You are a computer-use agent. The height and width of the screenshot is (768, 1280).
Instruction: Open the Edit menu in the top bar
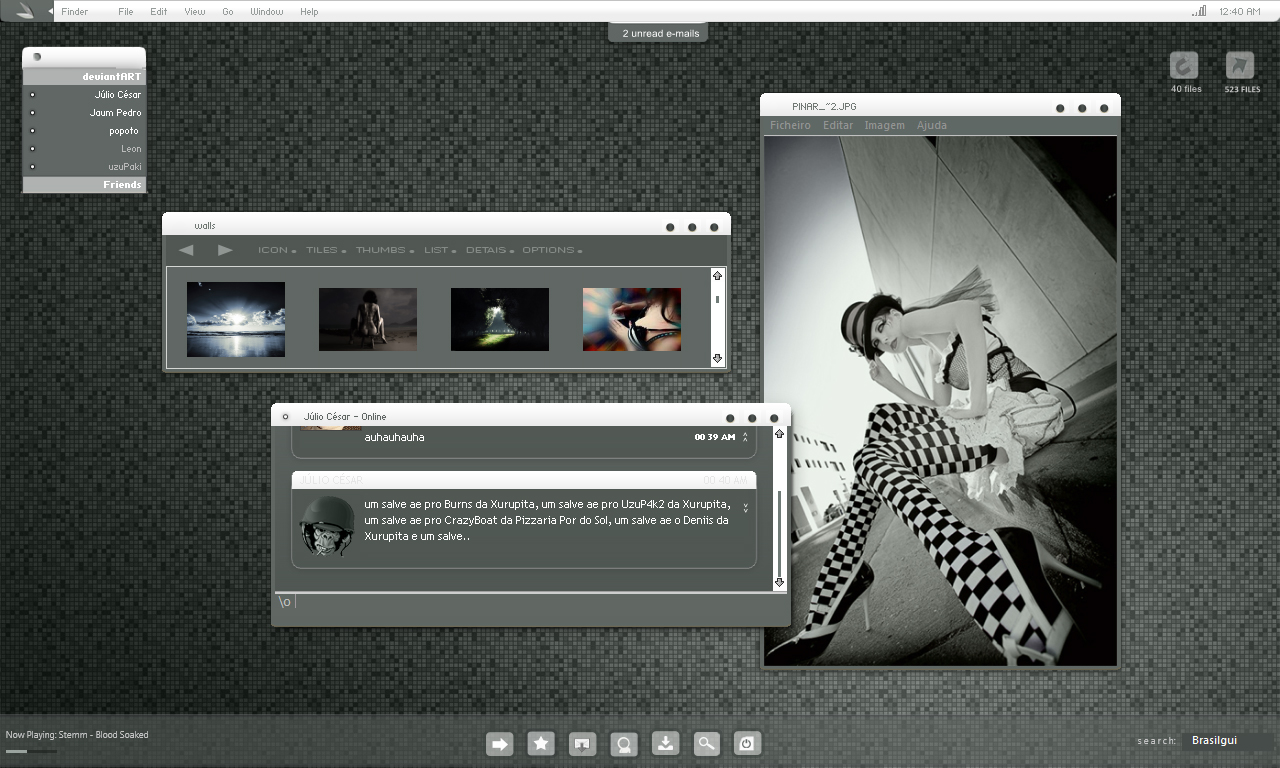[x=159, y=11]
